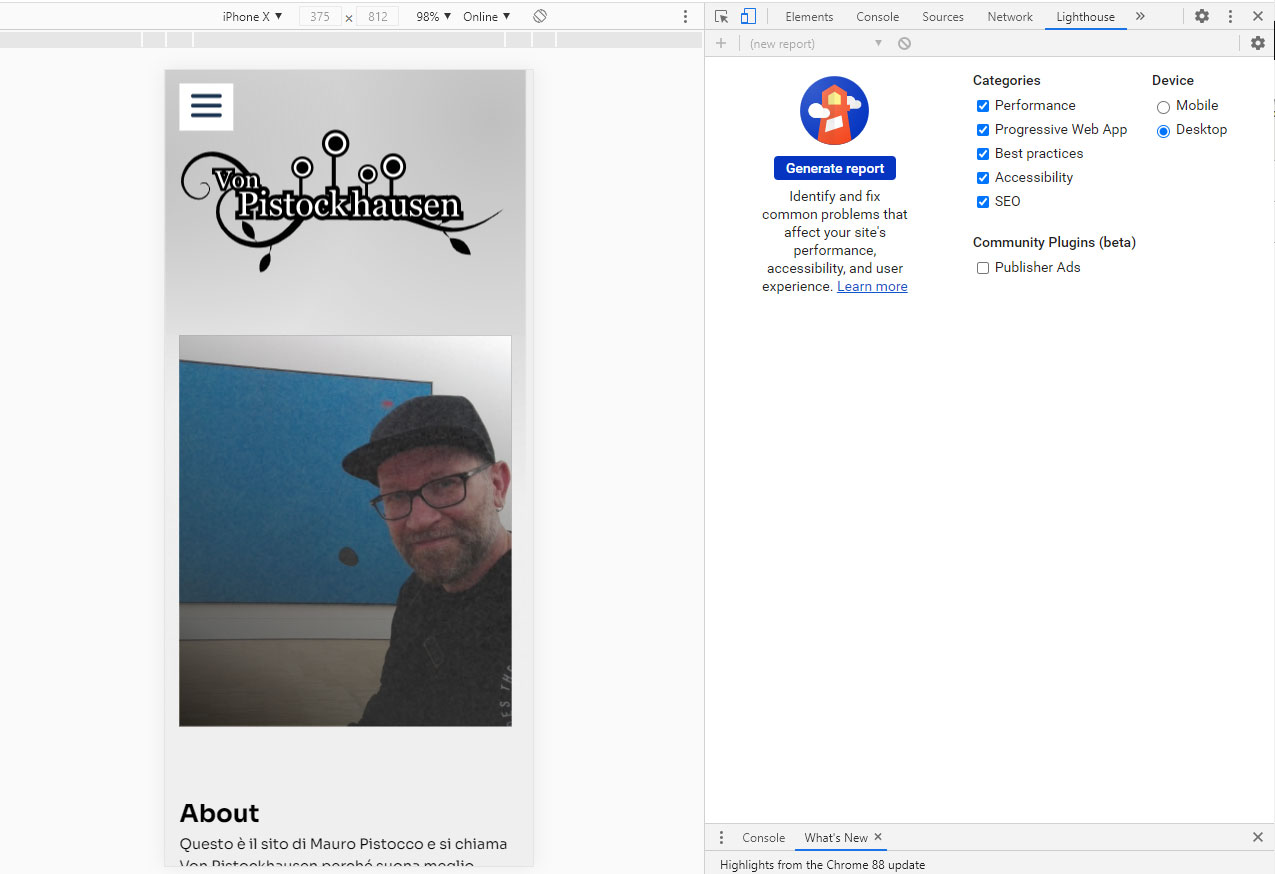This screenshot has height=874, width=1275.
Task: Uncheck the Best practices checkbox
Action: tap(983, 154)
